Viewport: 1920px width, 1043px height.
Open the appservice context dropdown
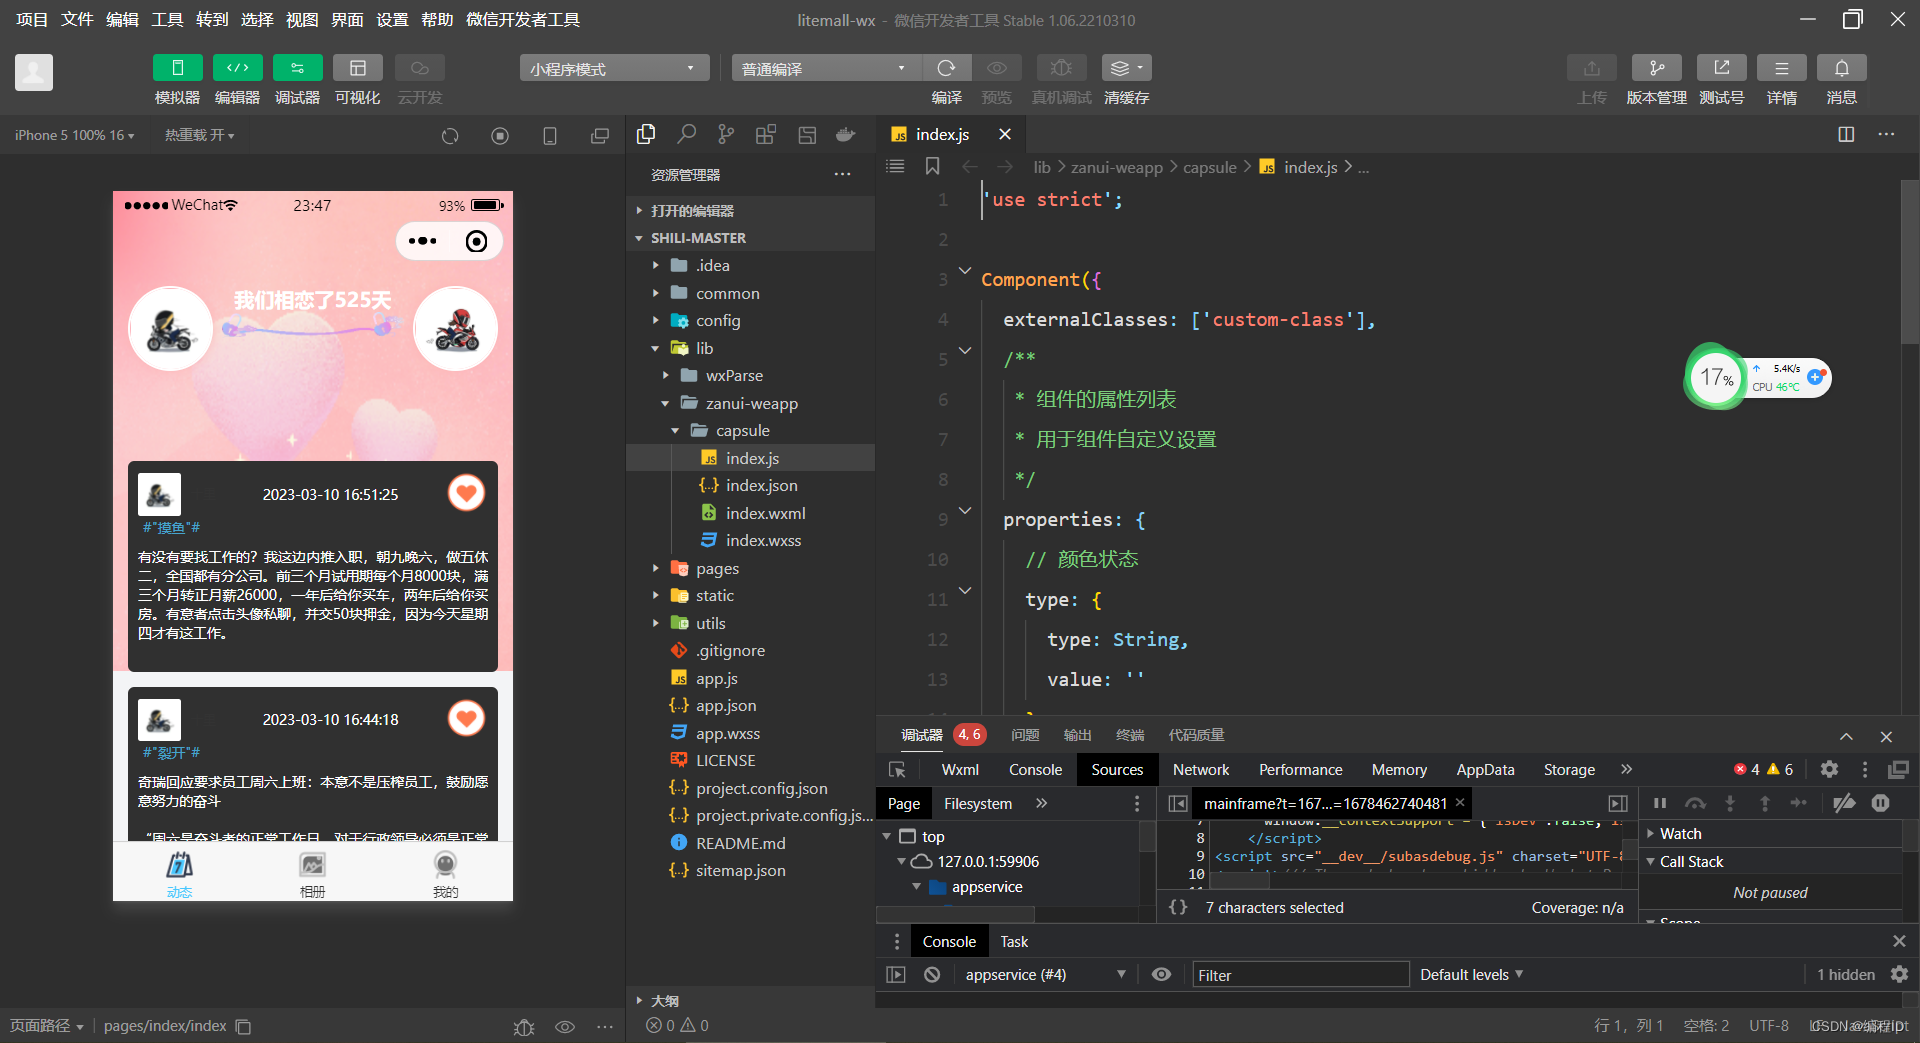pyautogui.click(x=1044, y=975)
